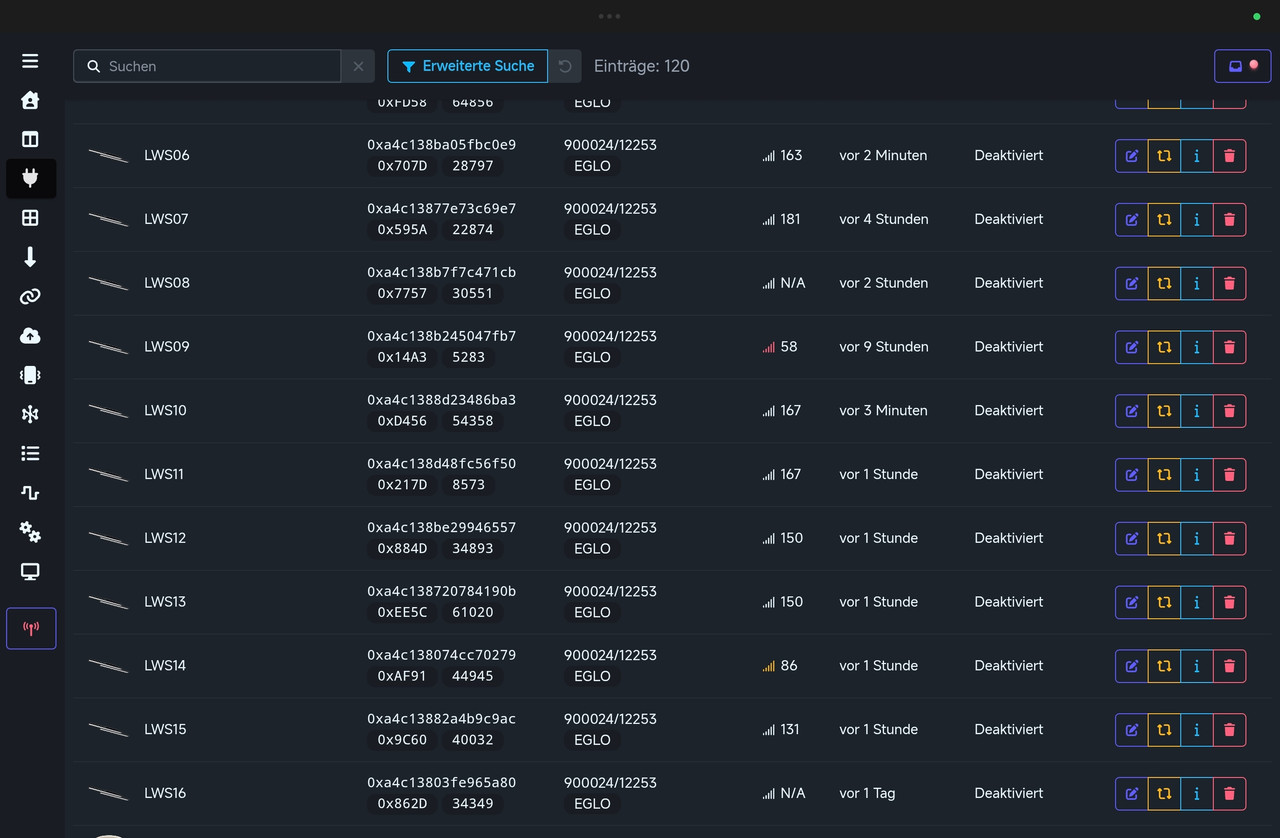Open the grid tiles icon in sidebar
1280x838 pixels.
pos(30,218)
